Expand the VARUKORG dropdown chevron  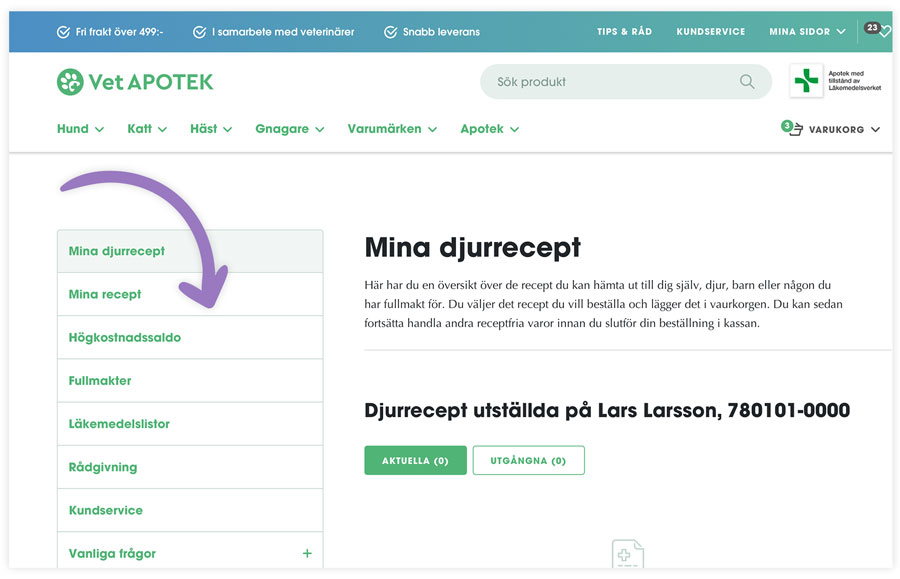[875, 129]
